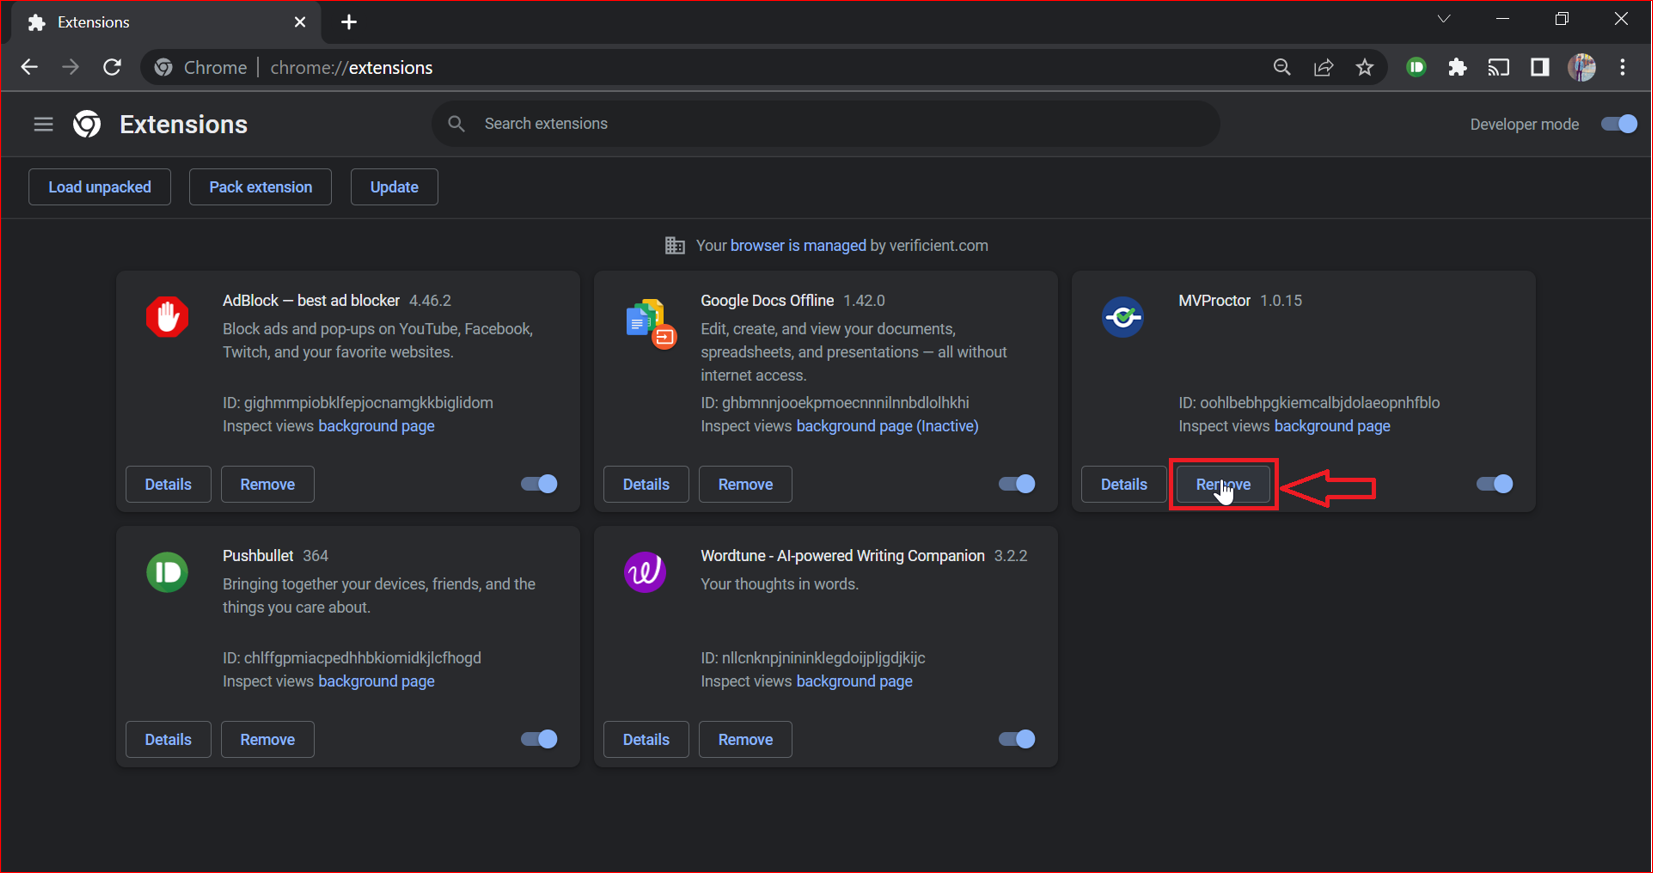1653x873 pixels.
Task: Disable Google Docs Offline toggle
Action: pyautogui.click(x=1017, y=484)
